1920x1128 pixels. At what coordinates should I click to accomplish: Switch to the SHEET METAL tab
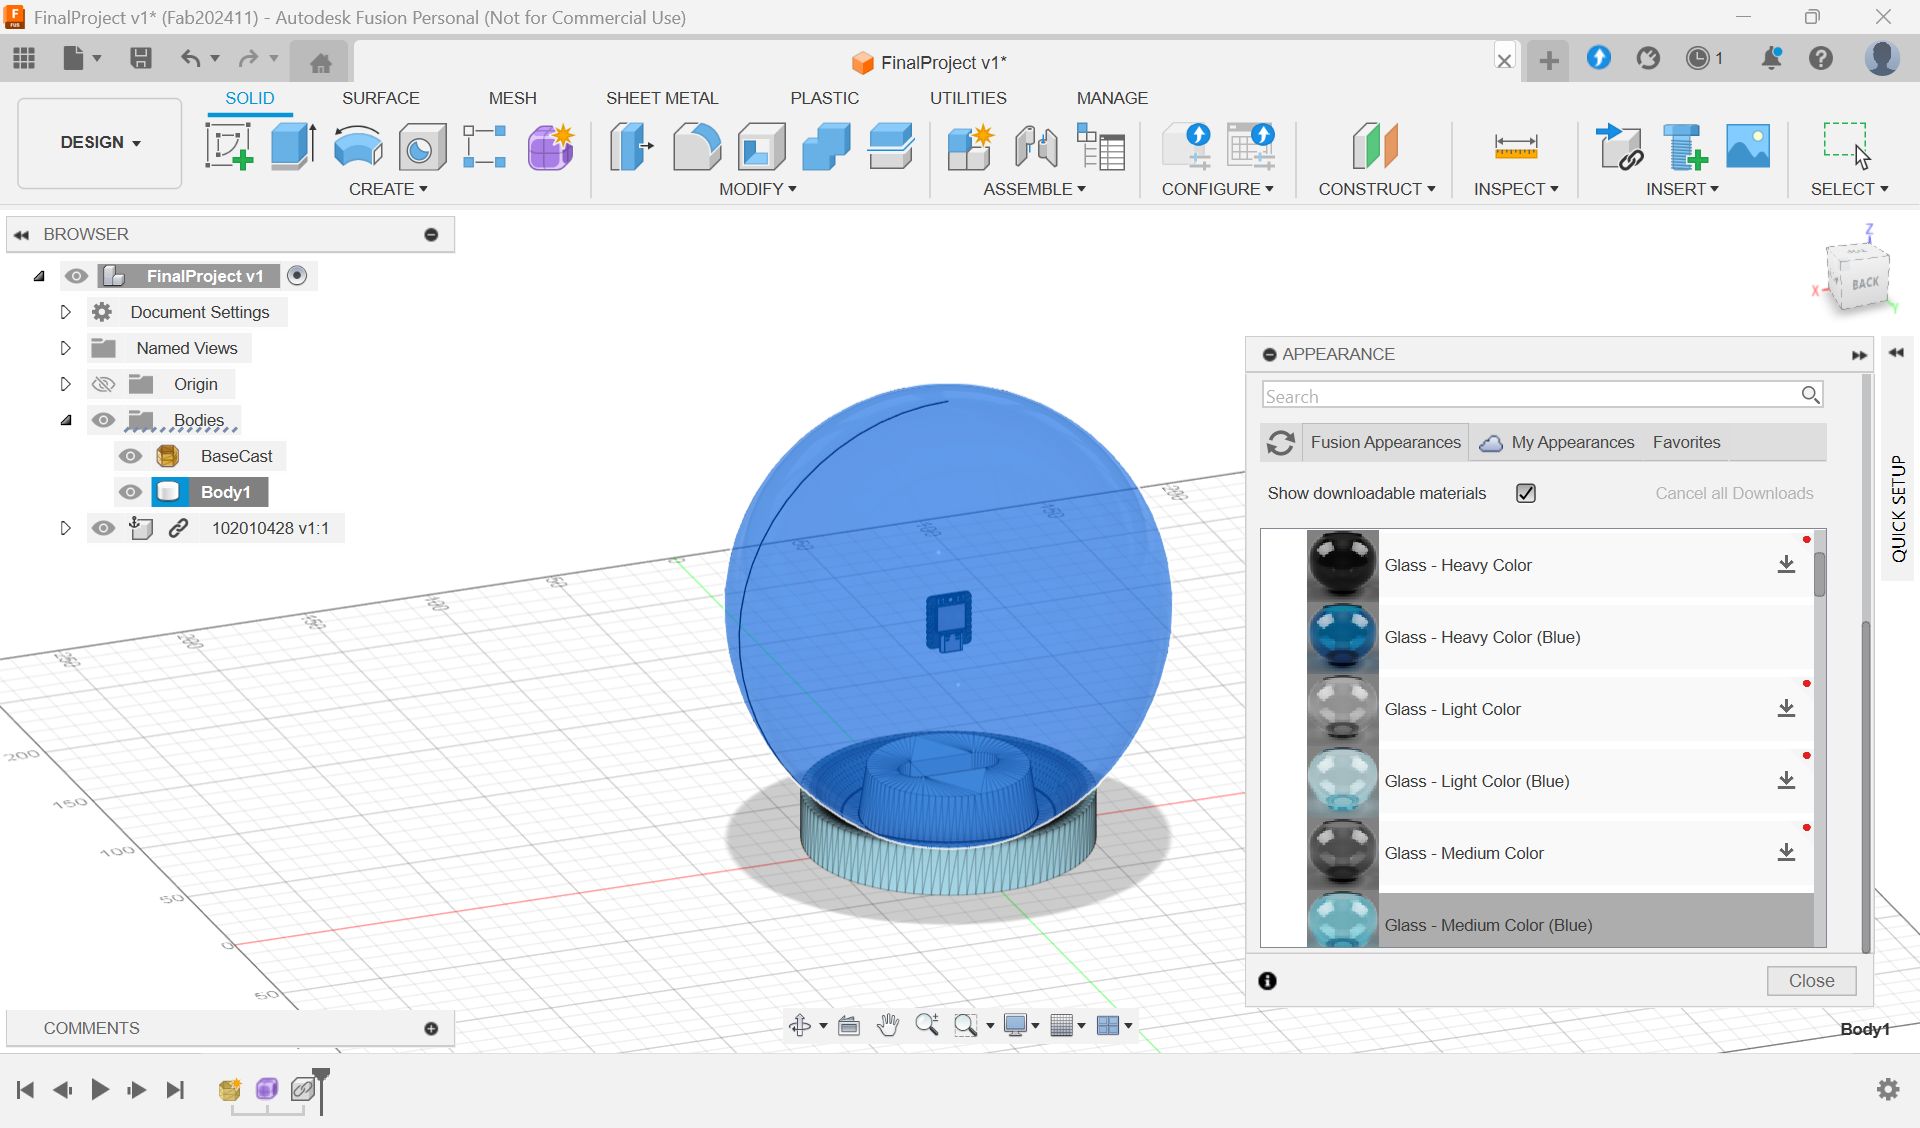click(662, 98)
